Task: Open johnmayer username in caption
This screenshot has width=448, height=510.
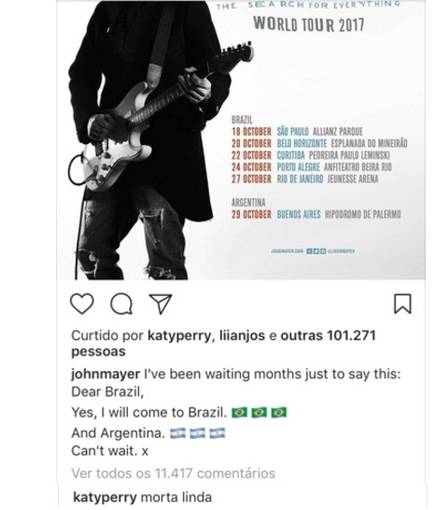Action: click(x=105, y=374)
